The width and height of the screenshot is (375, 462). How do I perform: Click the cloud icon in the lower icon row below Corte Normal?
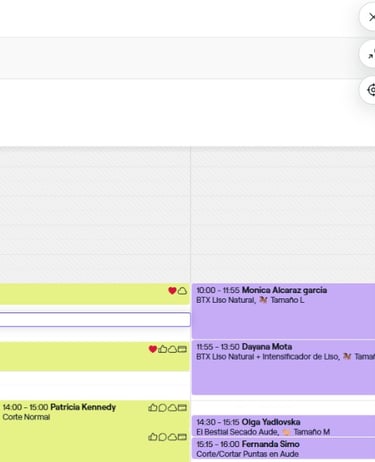(x=172, y=437)
